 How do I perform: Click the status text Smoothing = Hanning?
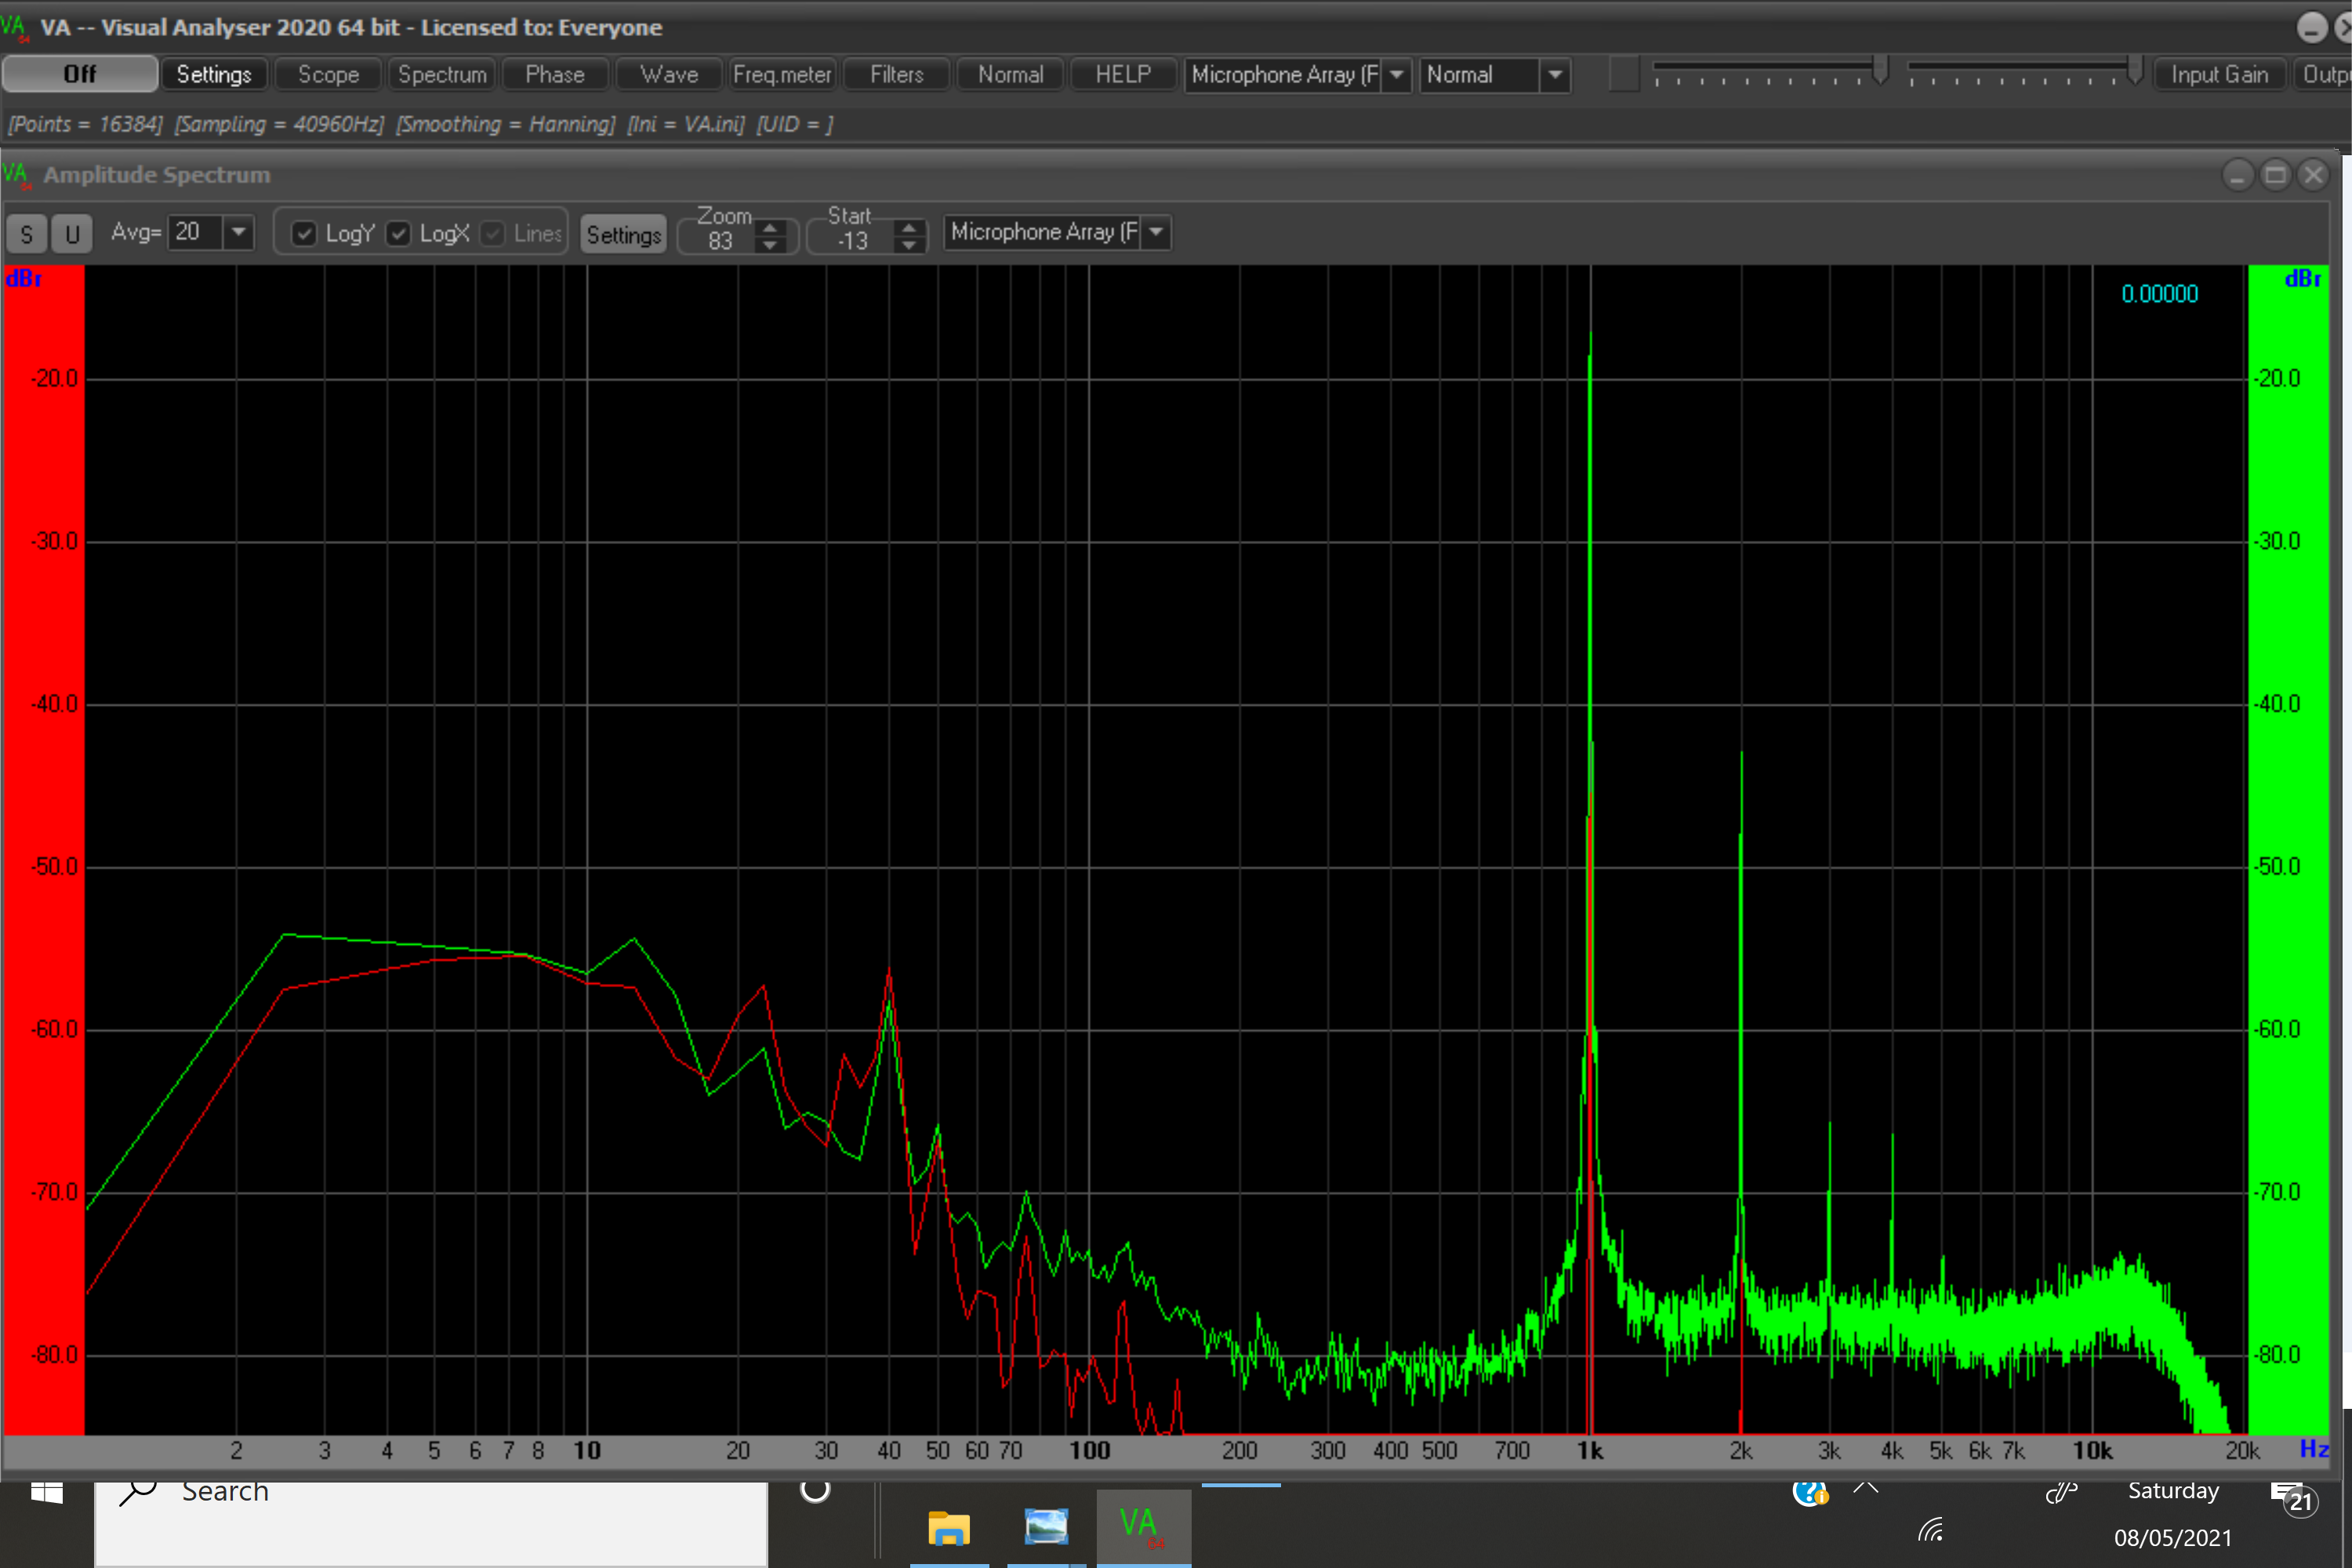click(x=506, y=124)
